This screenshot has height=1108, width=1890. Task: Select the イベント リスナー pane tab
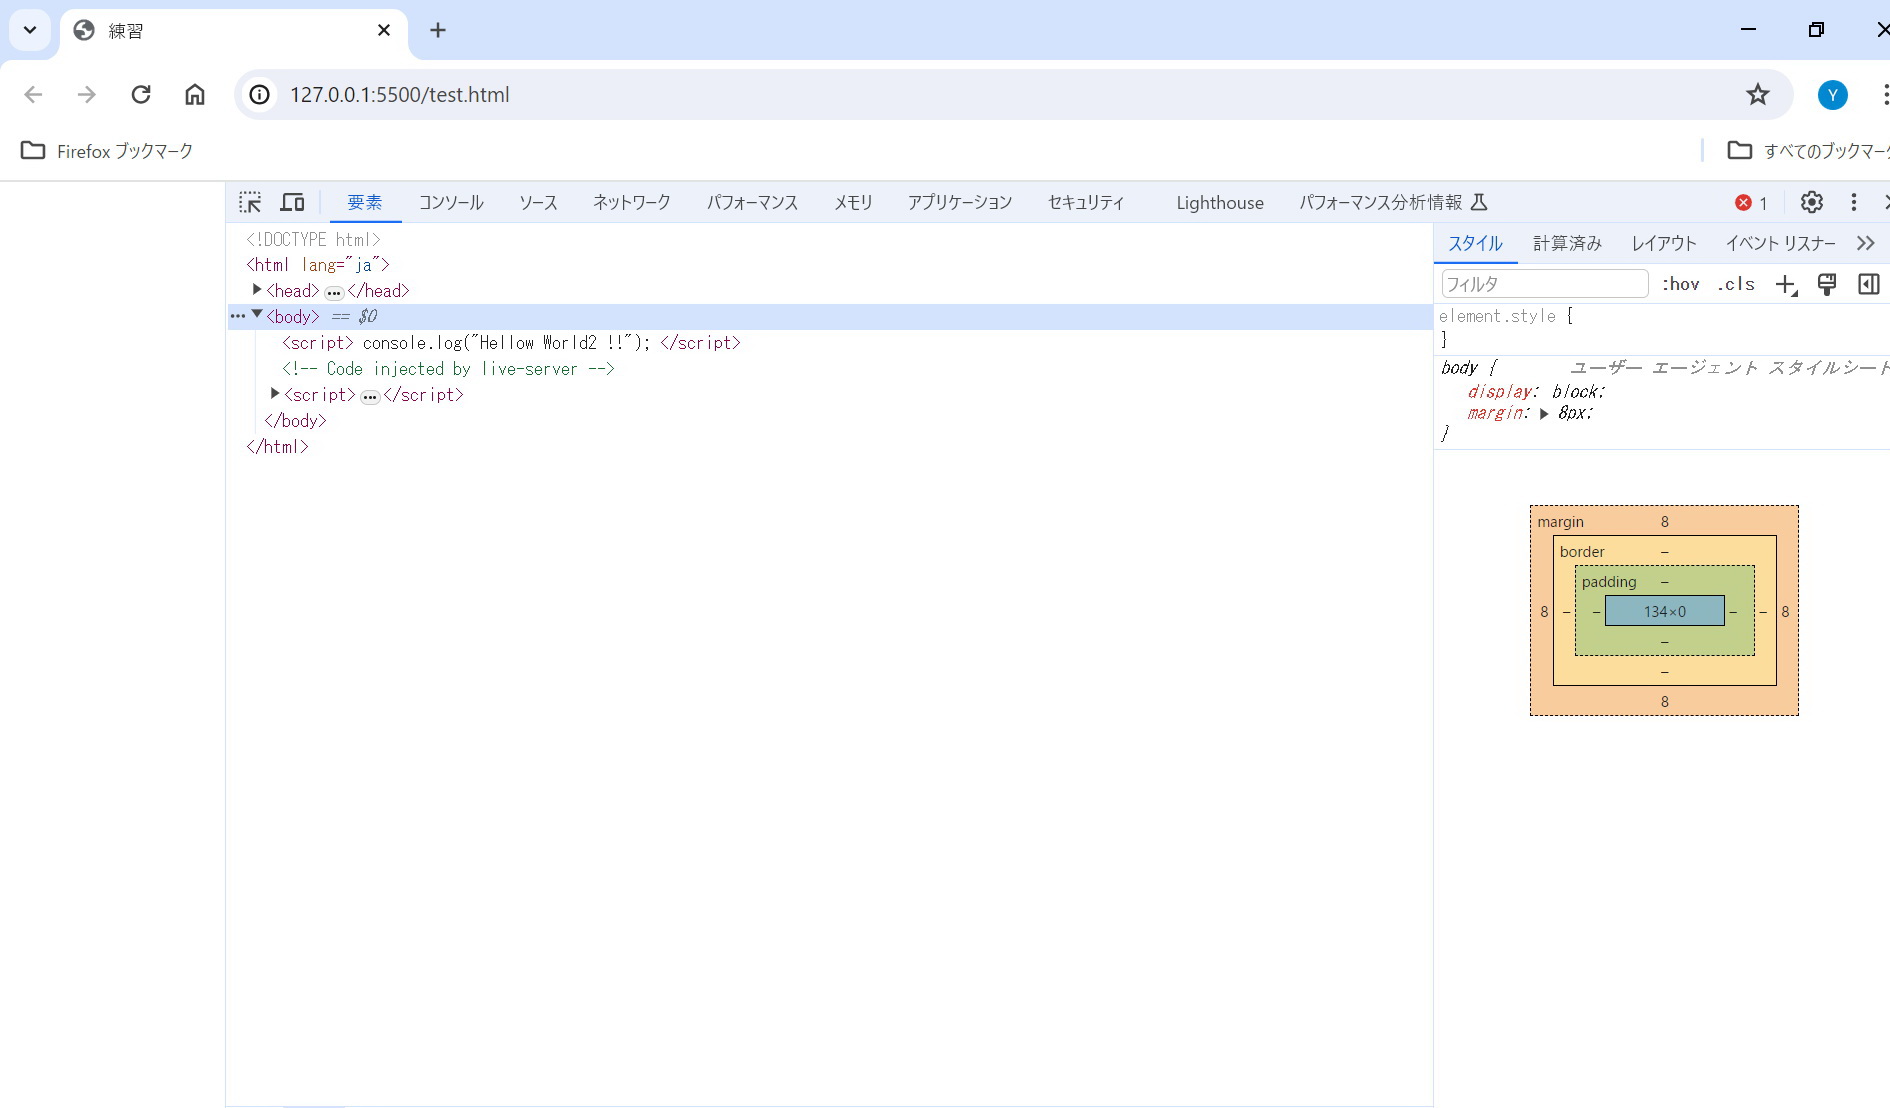tap(1780, 243)
